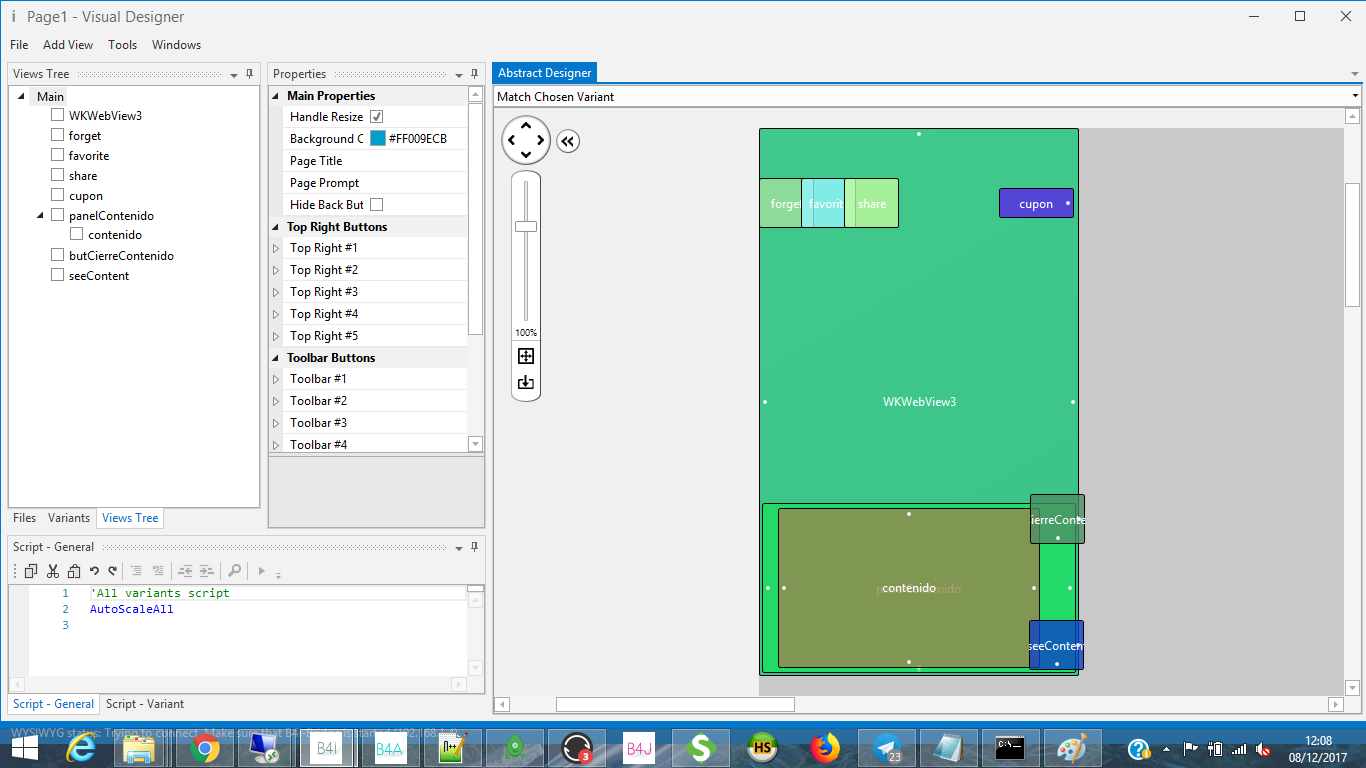
Task: Open Telegram from the taskbar
Action: pyautogui.click(x=887, y=748)
